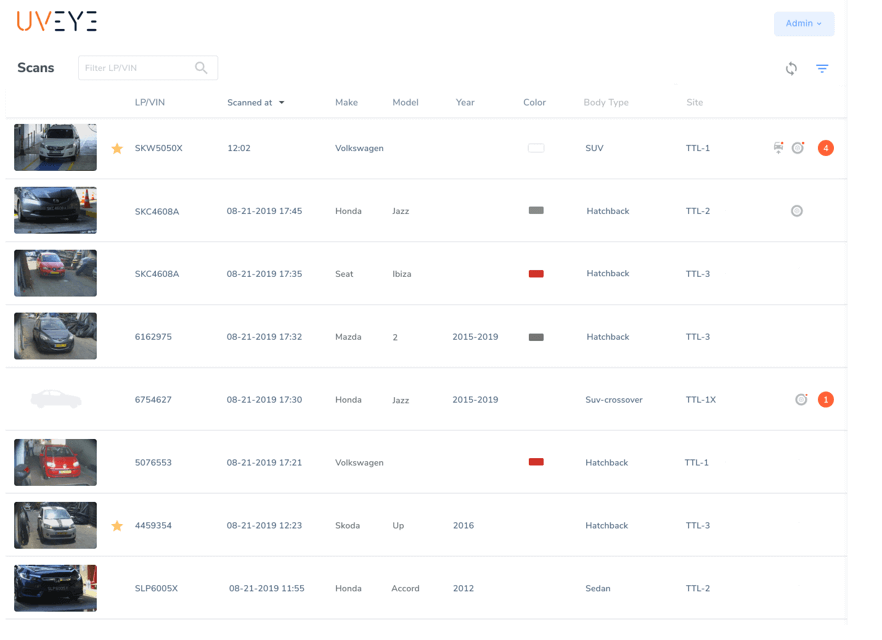Click red color swatch for 5076553
The width and height of the screenshot is (882, 640).
click(536, 462)
